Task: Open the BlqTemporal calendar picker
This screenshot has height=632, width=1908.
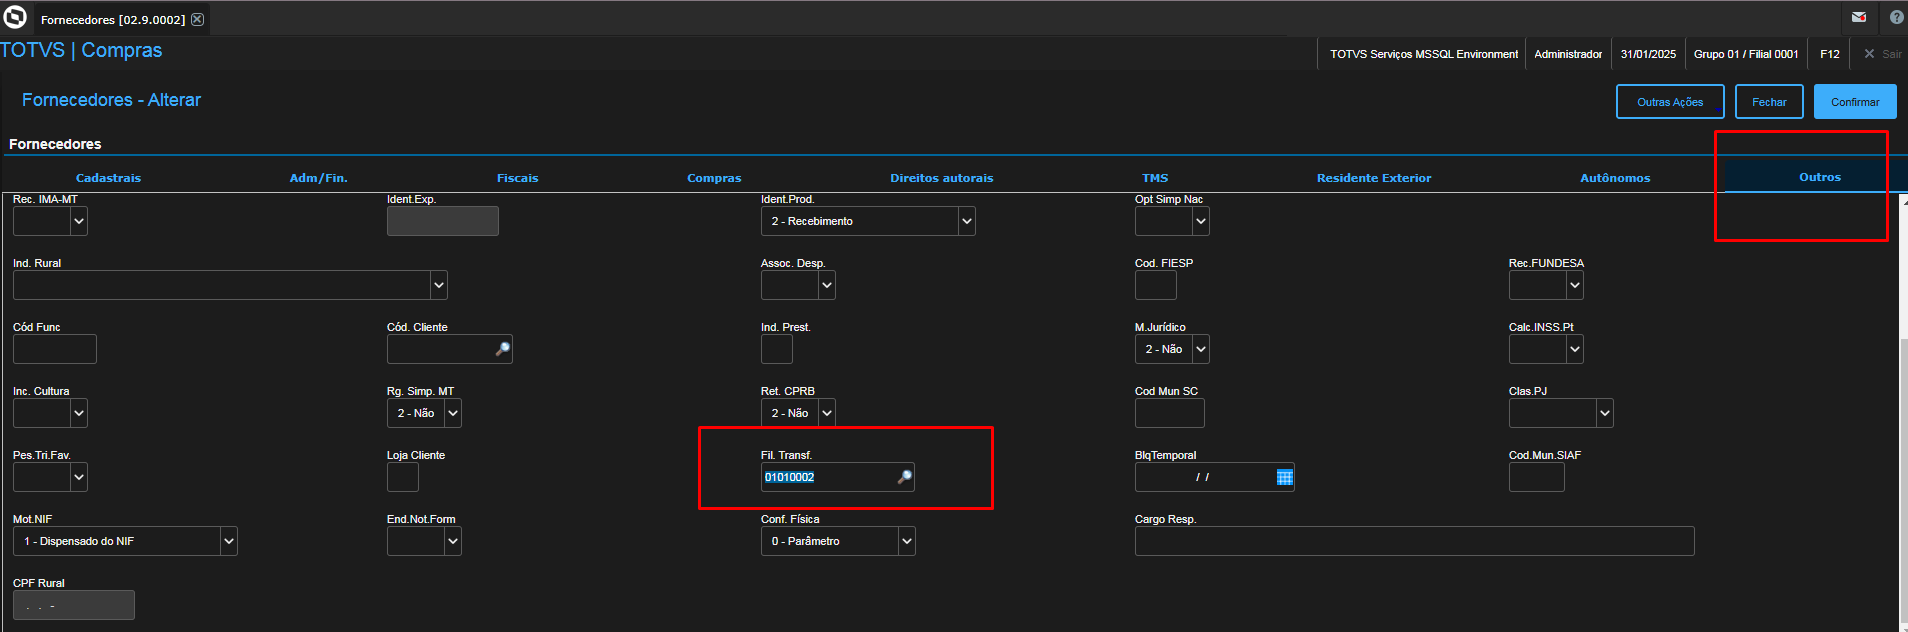Action: point(1285,477)
